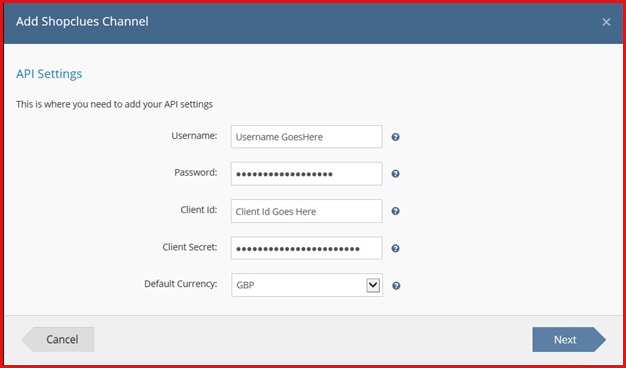Click the 'Password:' label

(196, 172)
